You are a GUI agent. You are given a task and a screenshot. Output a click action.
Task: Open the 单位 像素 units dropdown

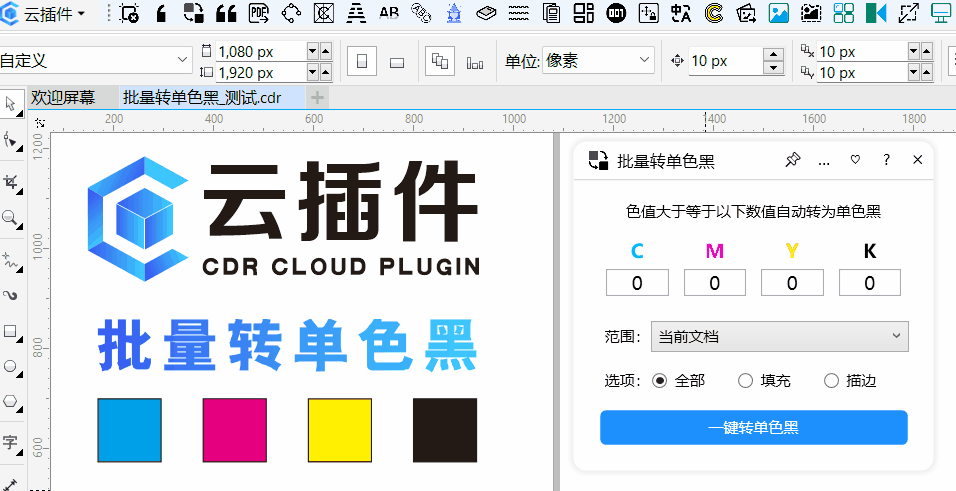(x=598, y=60)
